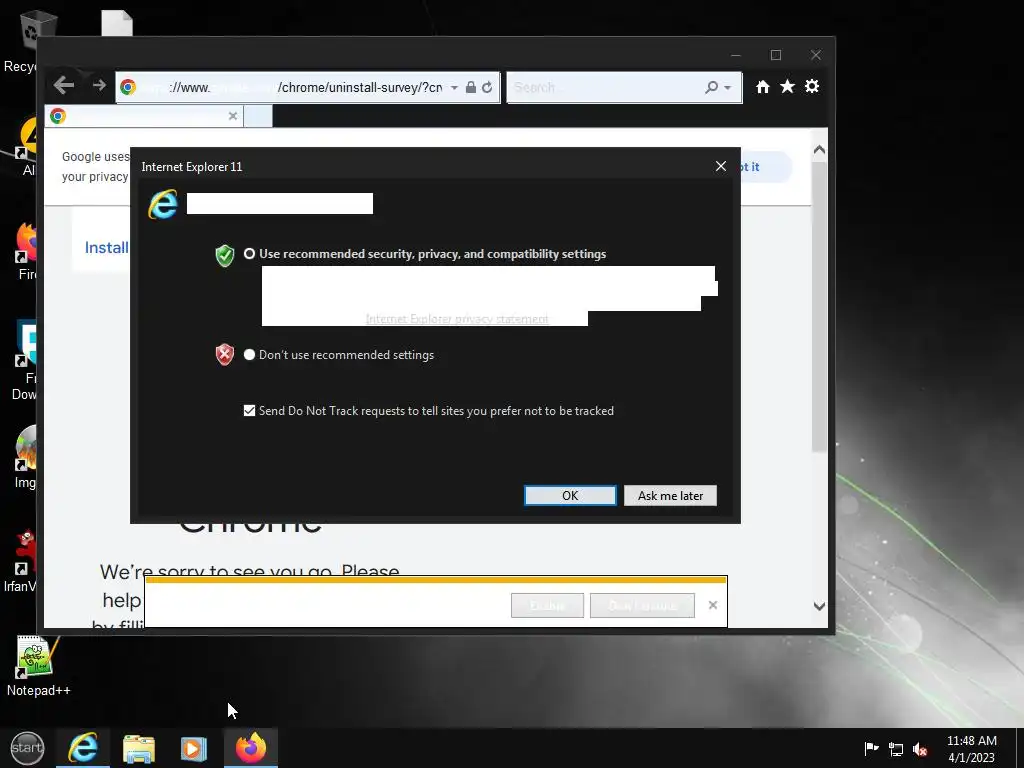Click the browser Back arrow button
This screenshot has height=768, width=1024.
63,86
